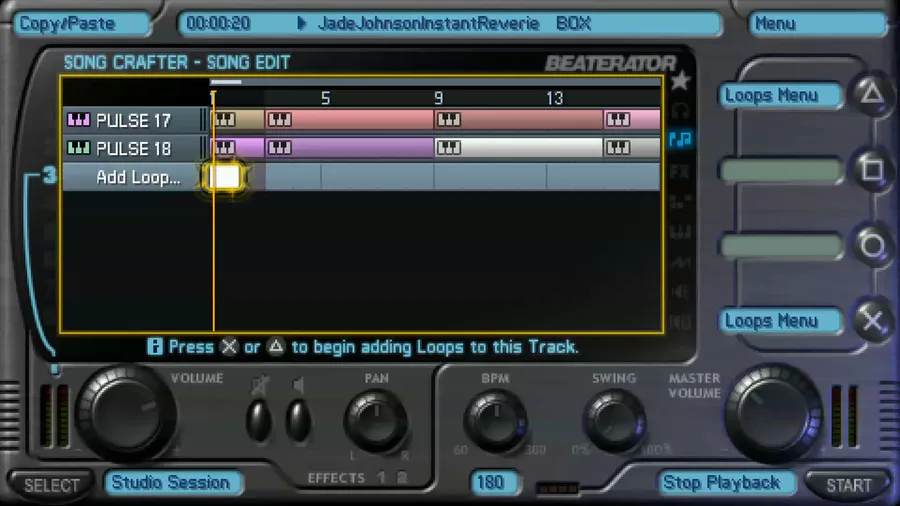Screen dimensions: 900x506
Task: Click Stop Playback
Action: [726, 482]
